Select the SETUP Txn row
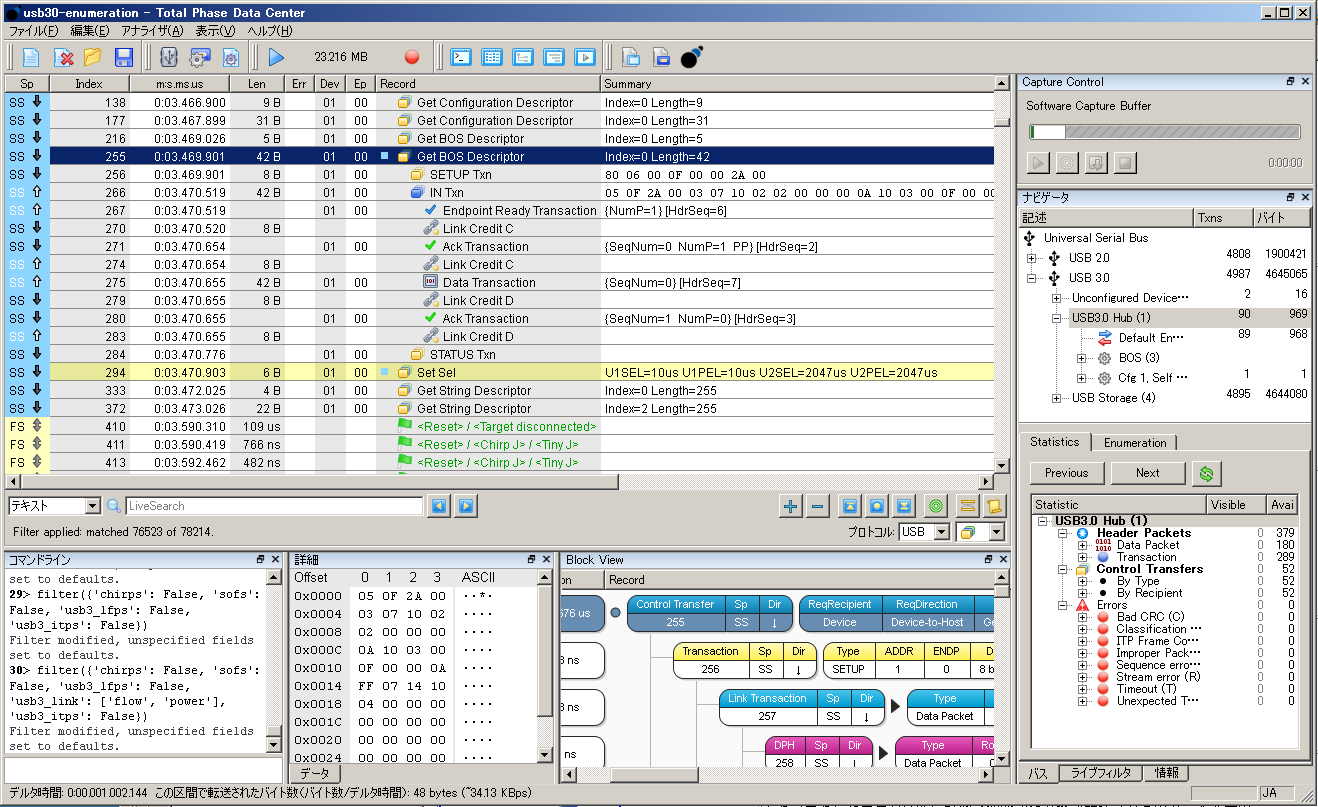Image resolution: width=1318 pixels, height=807 pixels. [x=500, y=174]
